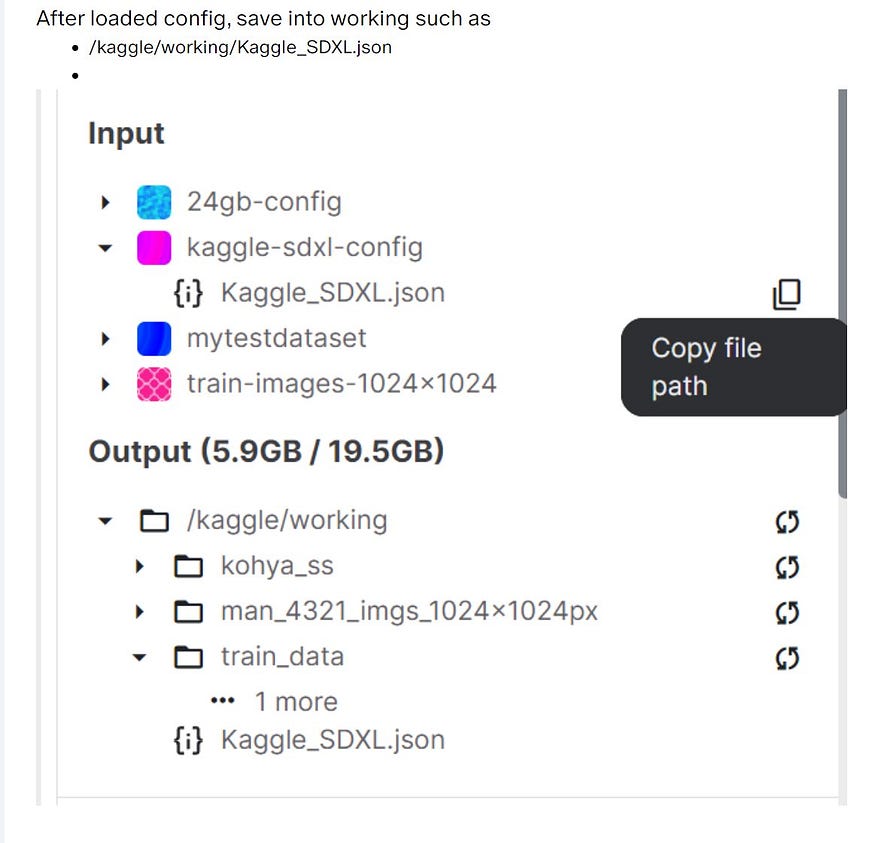875x843 pixels.
Task: Expand the kohya_ss folder
Action: pos(140,567)
